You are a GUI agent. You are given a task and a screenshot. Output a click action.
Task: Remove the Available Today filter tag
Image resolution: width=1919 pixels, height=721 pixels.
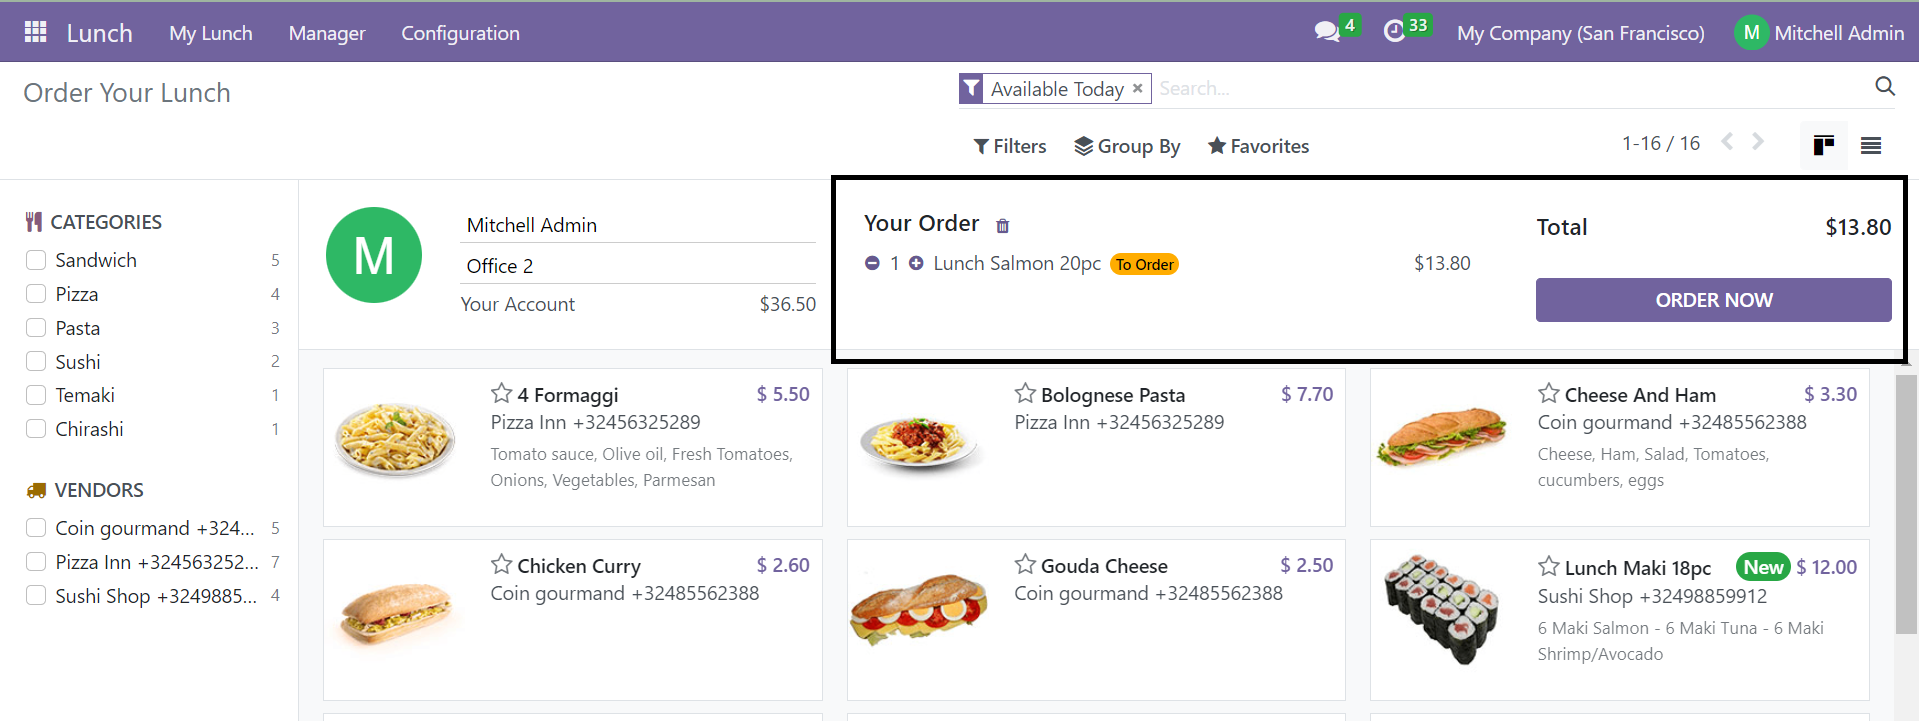click(x=1137, y=89)
